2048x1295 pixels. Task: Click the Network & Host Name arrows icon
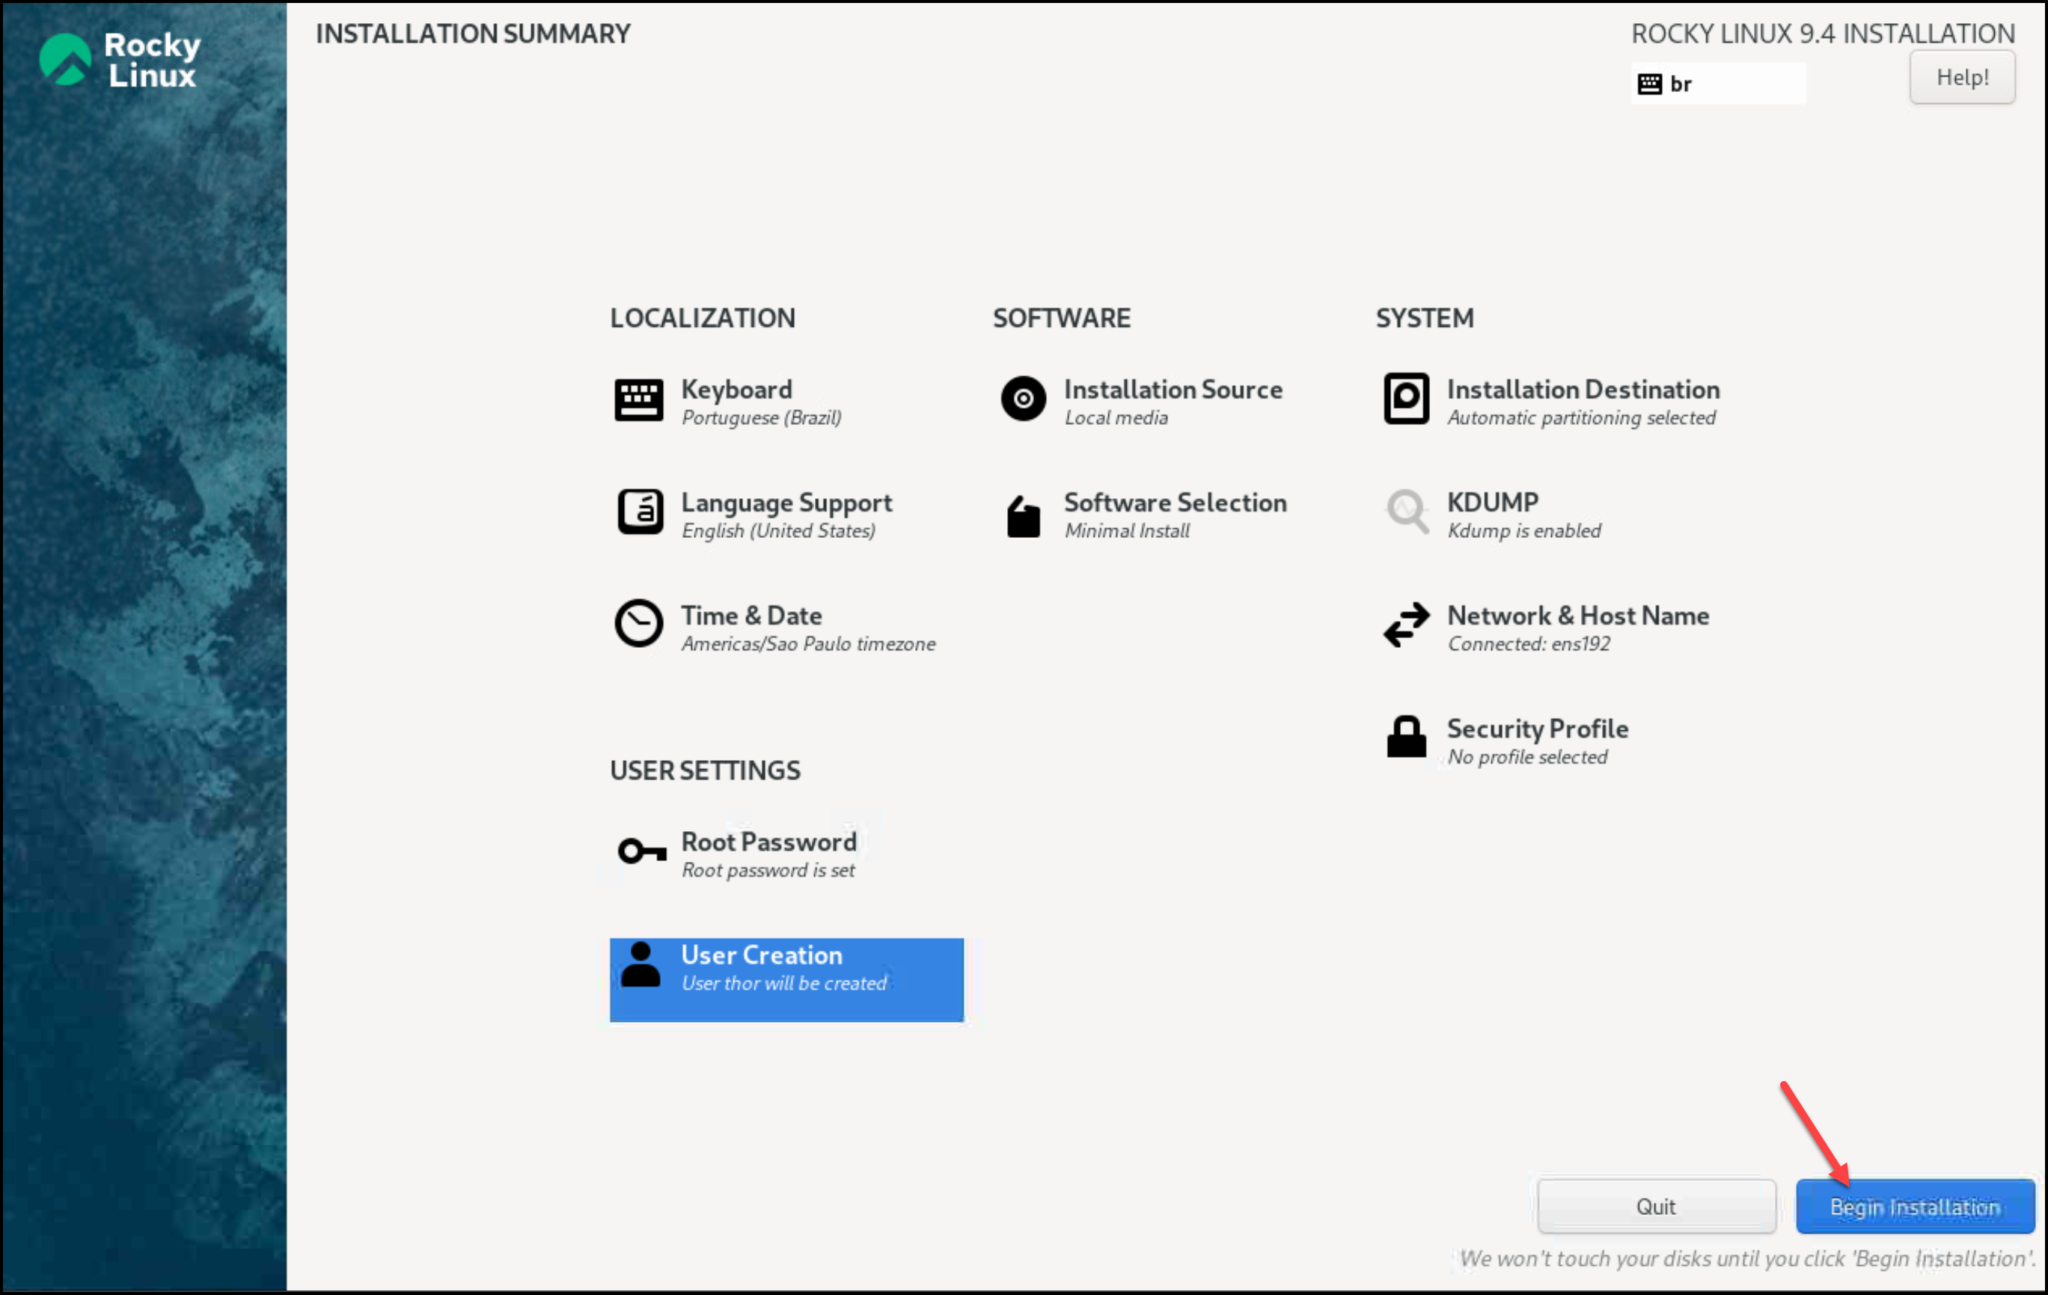pyautogui.click(x=1406, y=626)
